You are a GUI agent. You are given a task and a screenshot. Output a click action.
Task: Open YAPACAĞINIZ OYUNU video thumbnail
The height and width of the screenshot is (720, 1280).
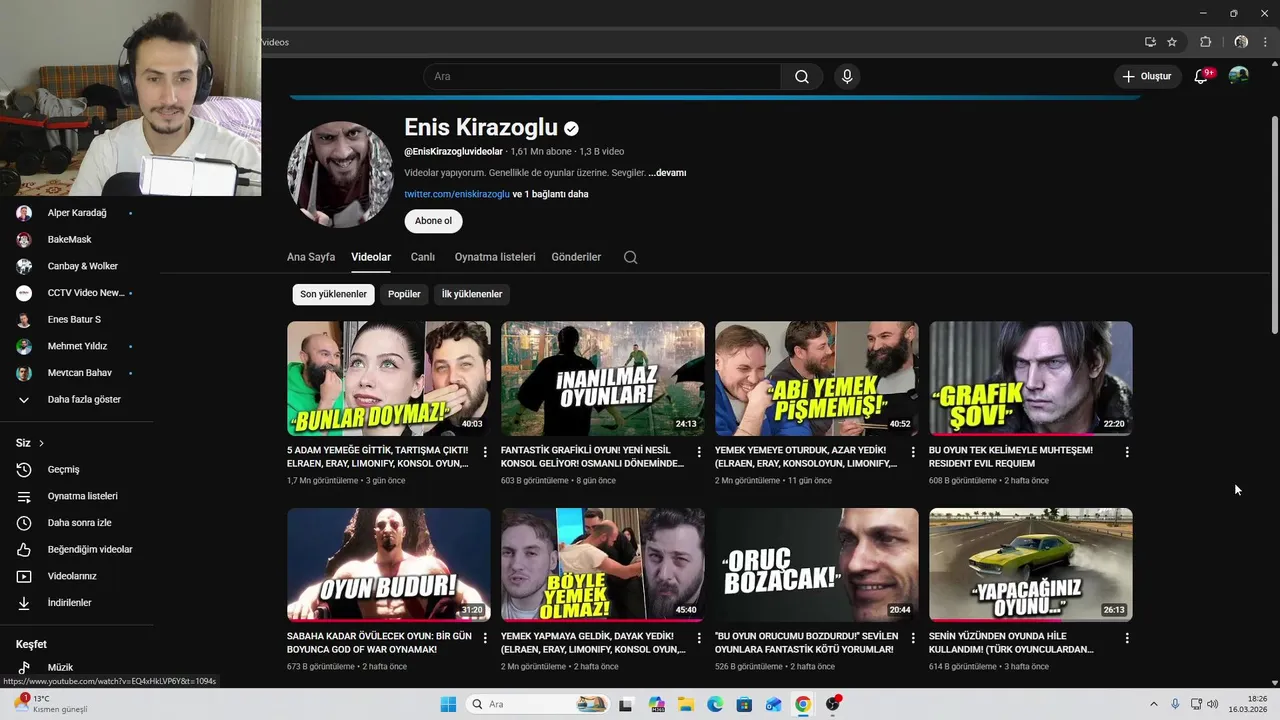1031,565
